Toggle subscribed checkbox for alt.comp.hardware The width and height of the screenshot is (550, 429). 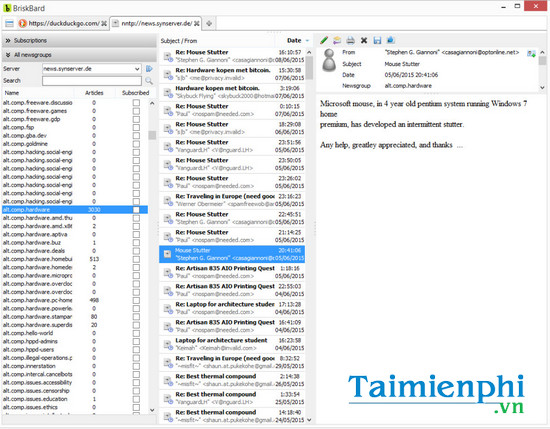136,210
